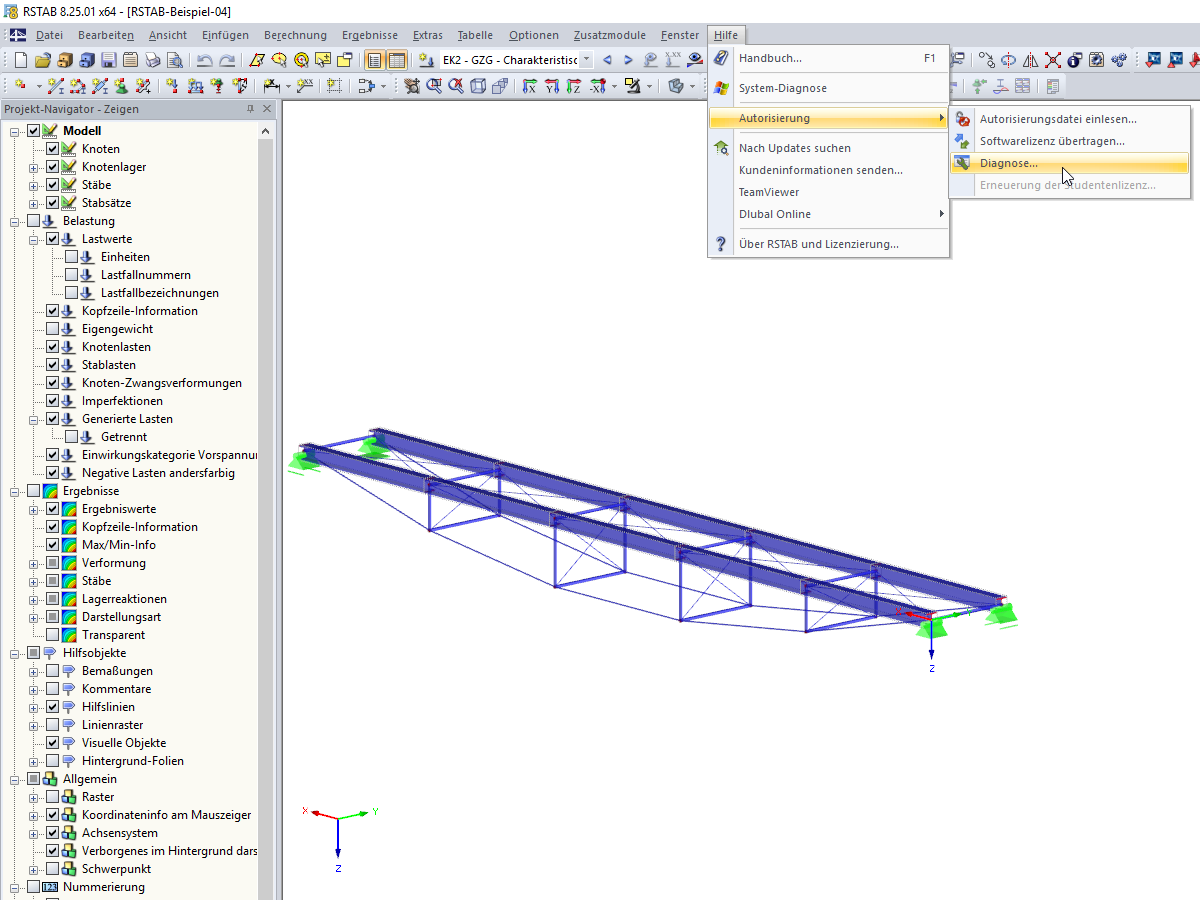Click the Undo arrow icon
The height and width of the screenshot is (900, 1200).
[205, 60]
